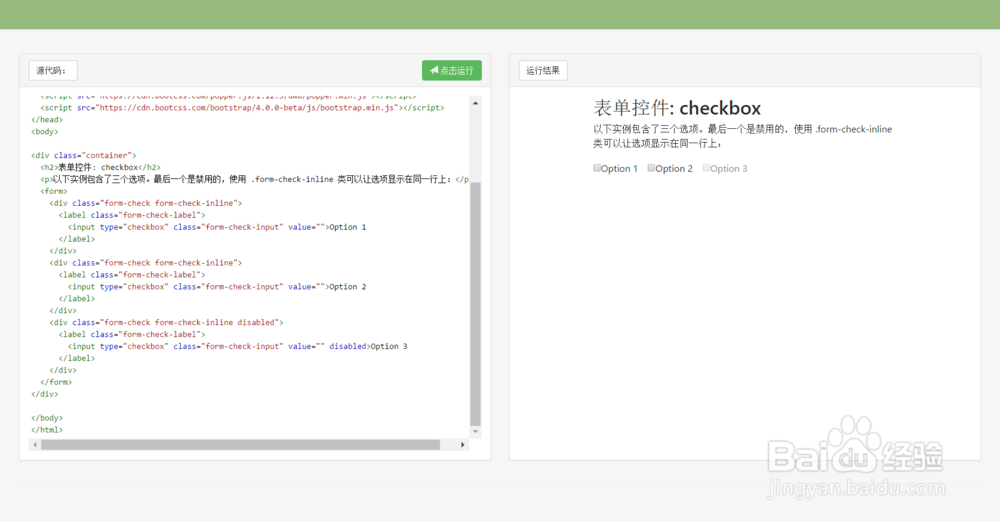Click the <div class="container"> code line
The height and width of the screenshot is (522, 1000).
coord(84,155)
